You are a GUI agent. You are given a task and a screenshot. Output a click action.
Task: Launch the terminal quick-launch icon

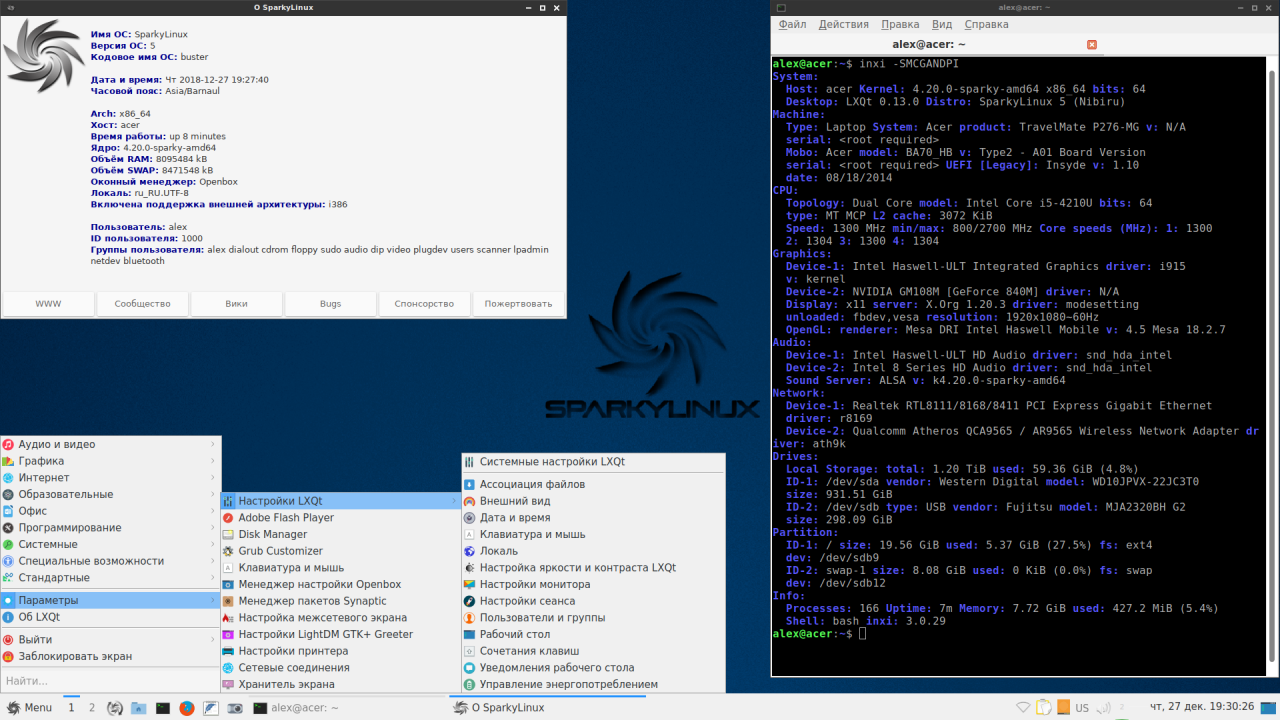coord(163,708)
